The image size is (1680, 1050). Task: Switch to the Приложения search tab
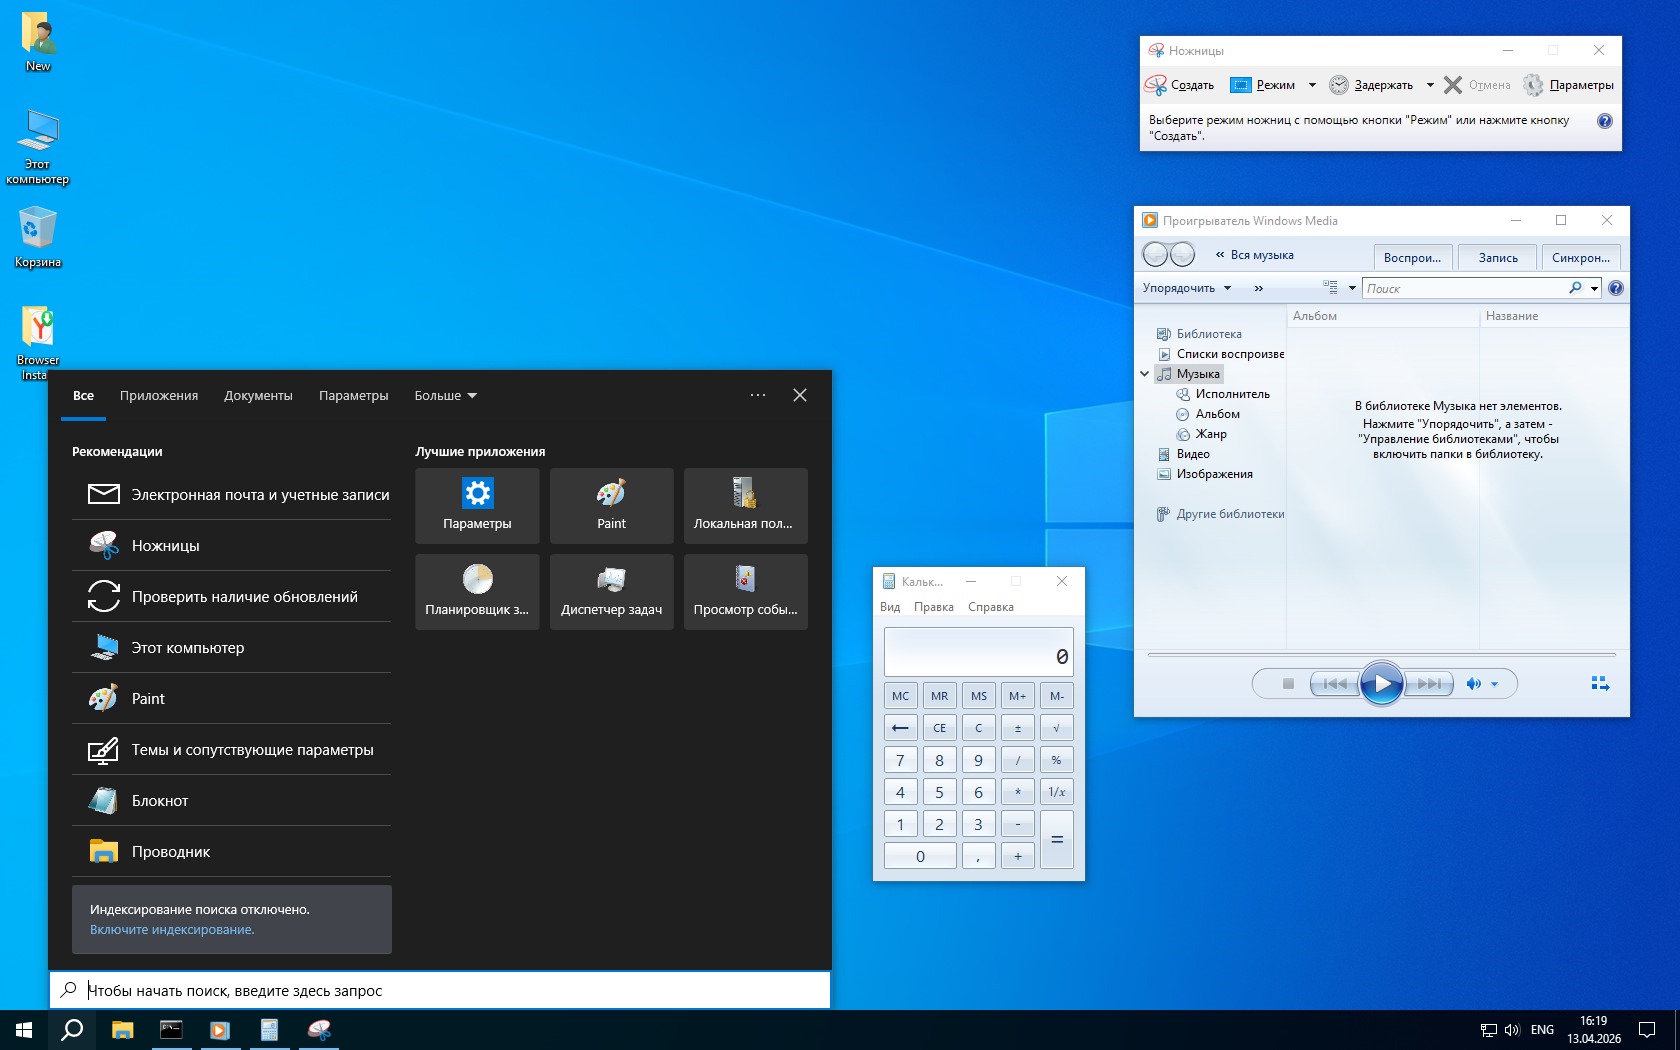tap(159, 396)
